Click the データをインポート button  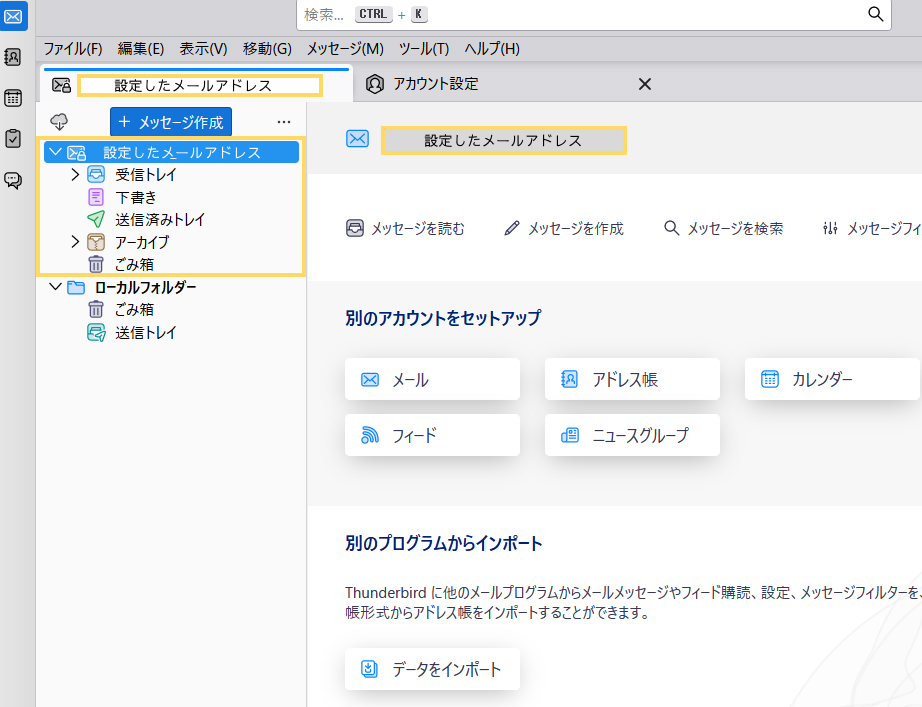[432, 669]
